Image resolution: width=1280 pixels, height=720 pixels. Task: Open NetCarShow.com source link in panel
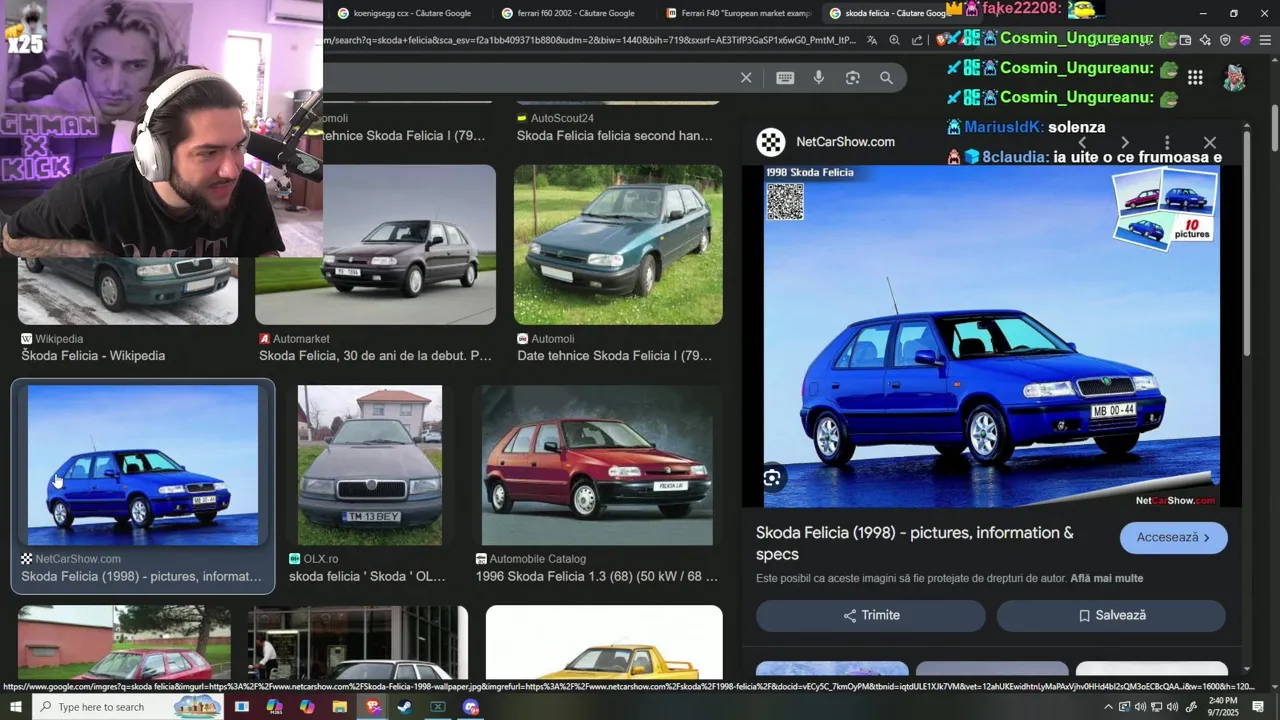click(x=845, y=142)
